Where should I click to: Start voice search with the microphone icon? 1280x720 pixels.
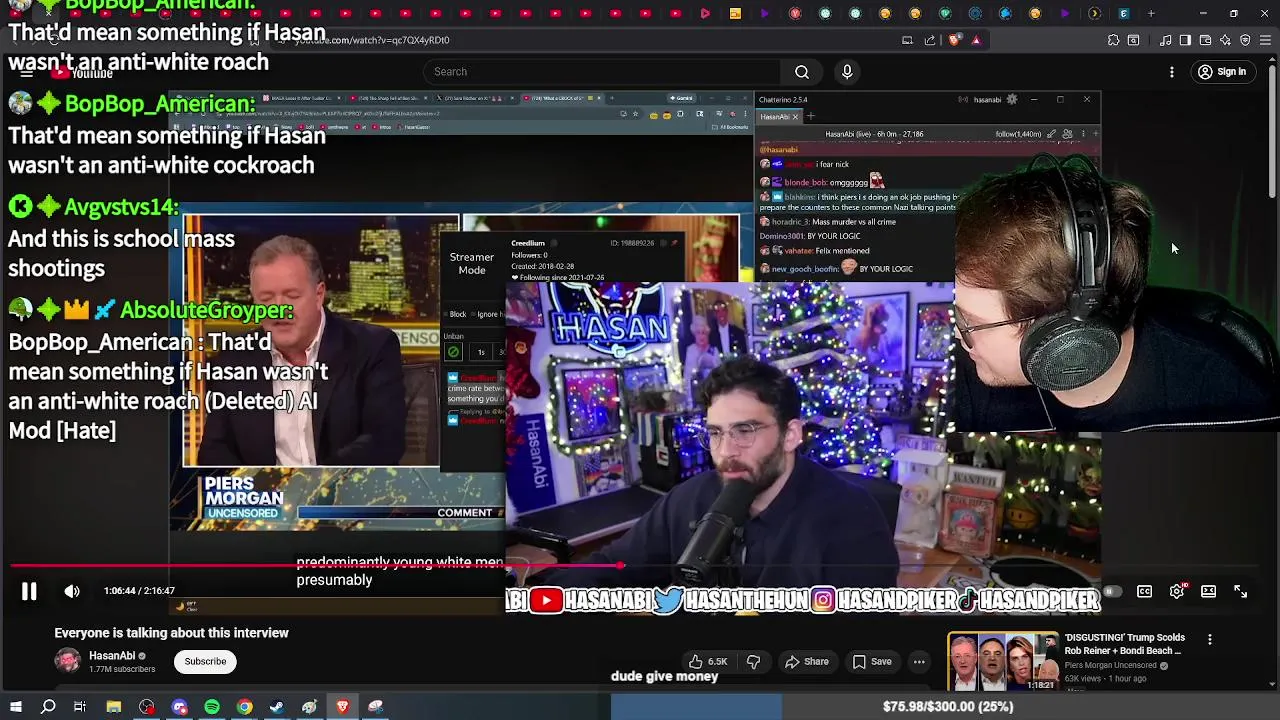847,72
